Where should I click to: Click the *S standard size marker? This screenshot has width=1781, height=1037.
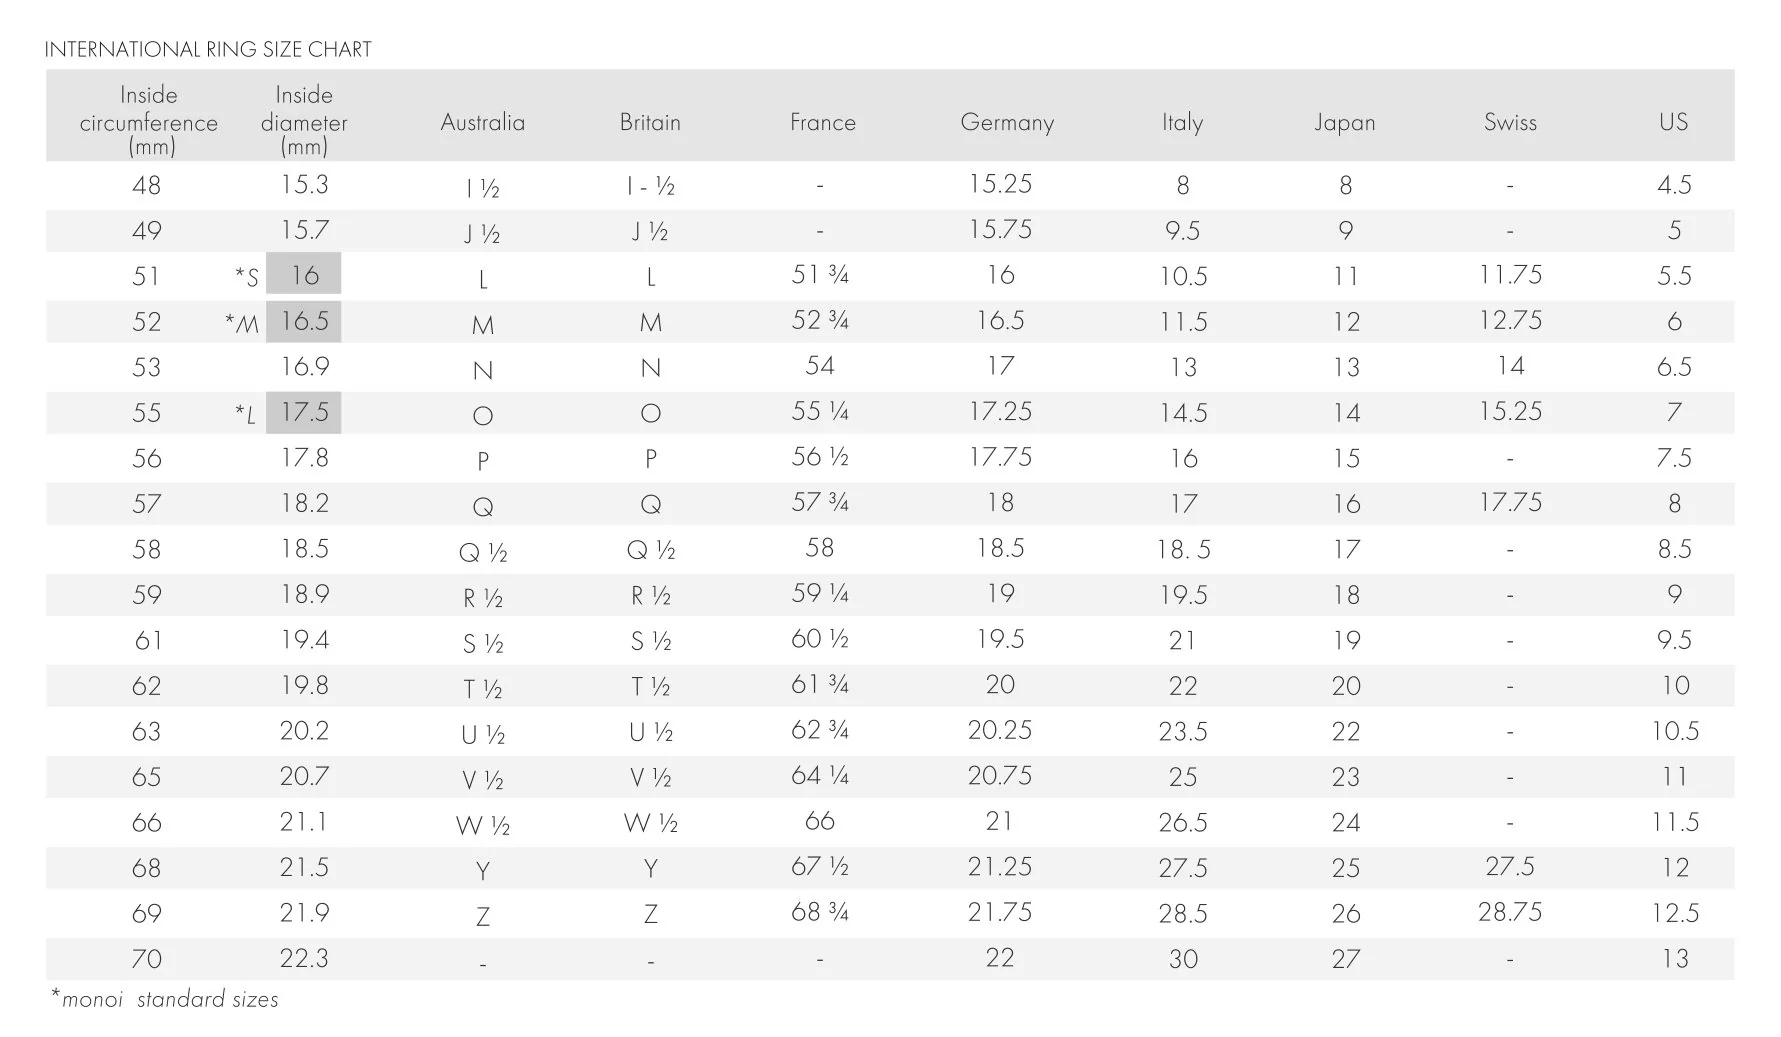pyautogui.click(x=246, y=277)
